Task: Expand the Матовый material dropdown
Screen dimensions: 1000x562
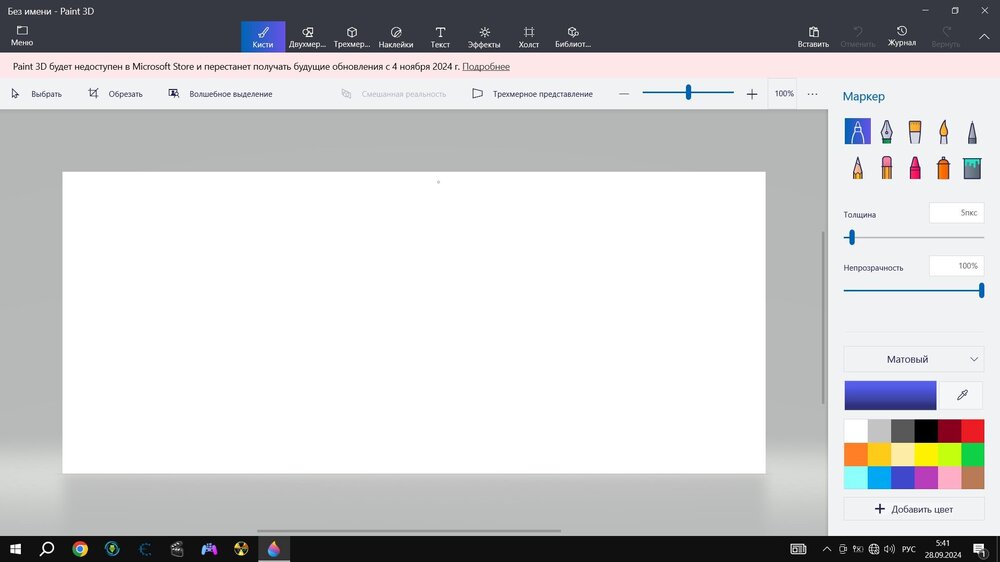Action: (913, 359)
